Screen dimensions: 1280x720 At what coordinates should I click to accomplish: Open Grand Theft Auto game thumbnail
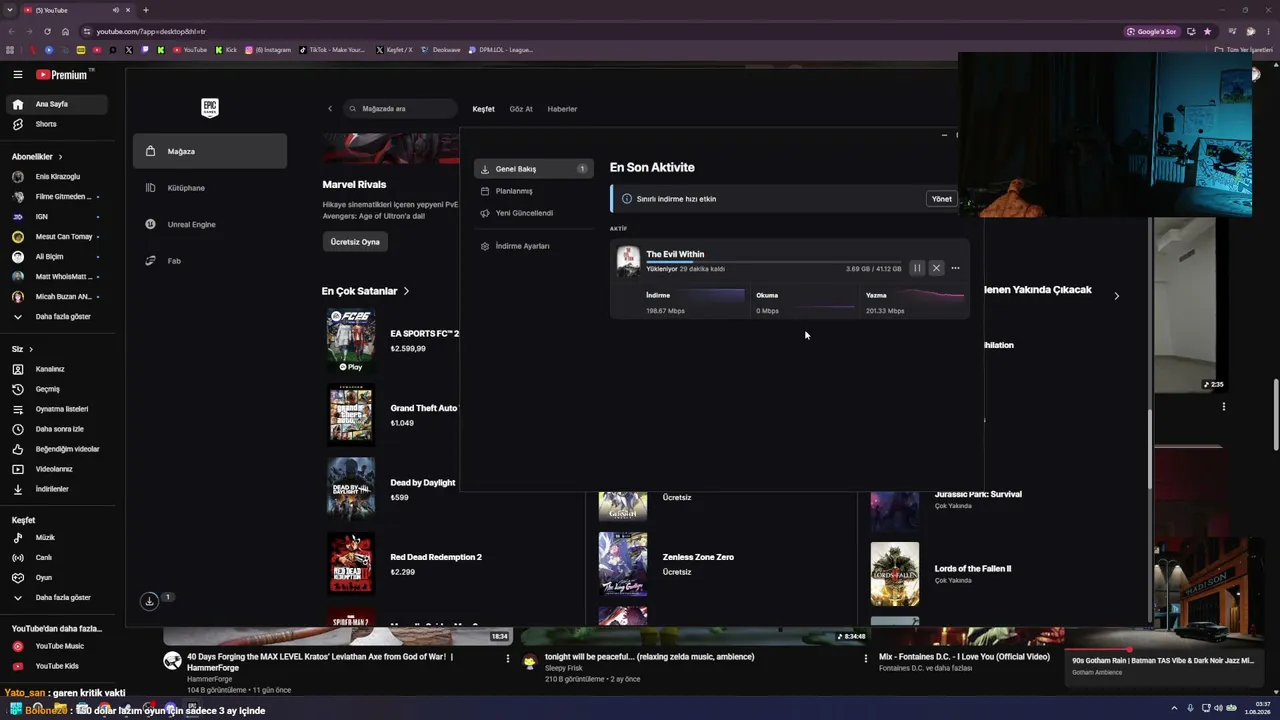pos(351,415)
